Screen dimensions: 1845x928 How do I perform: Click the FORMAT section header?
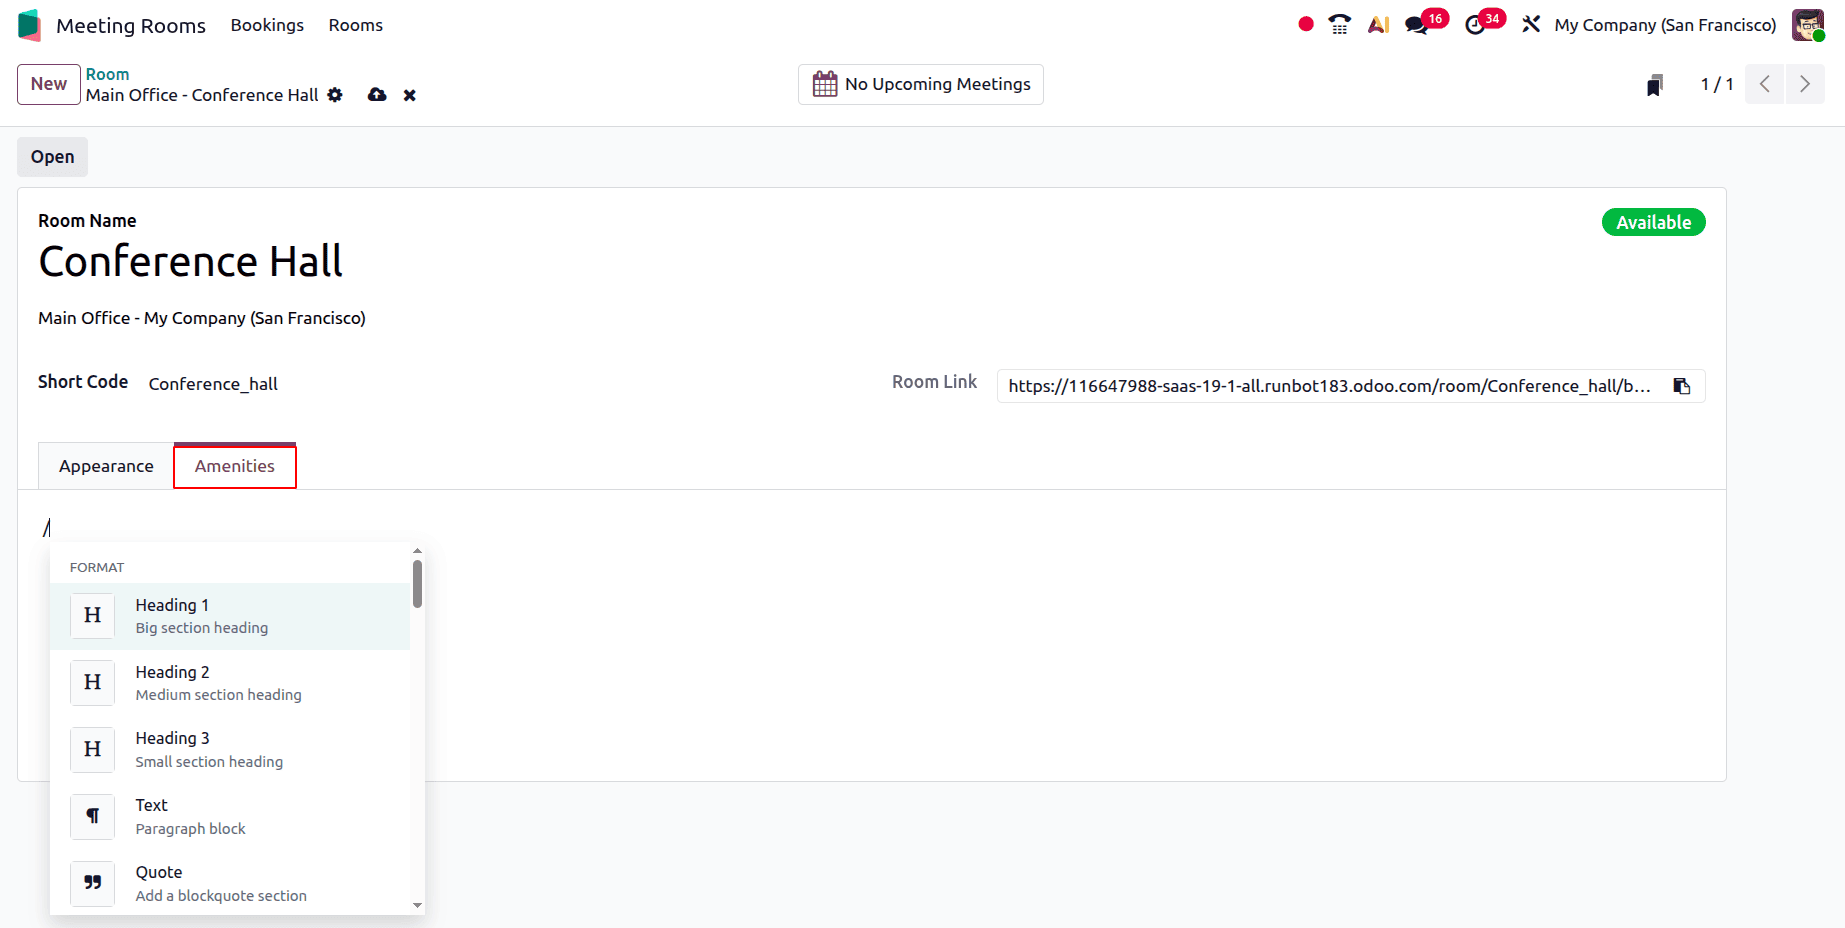coord(97,567)
